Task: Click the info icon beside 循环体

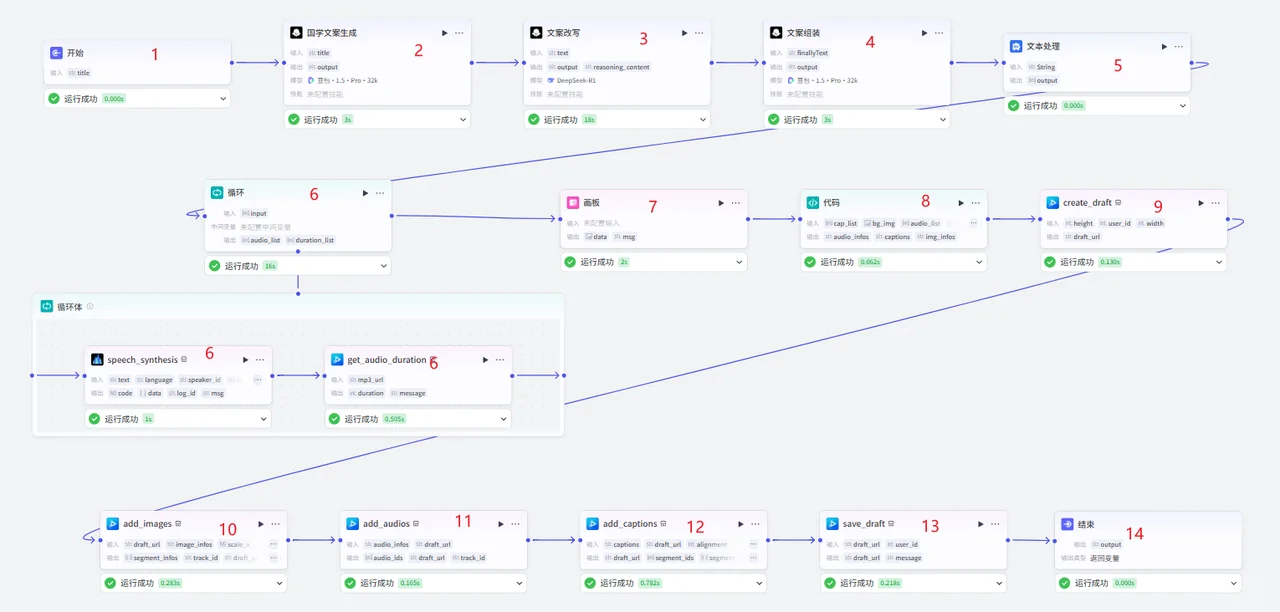Action: point(90,306)
